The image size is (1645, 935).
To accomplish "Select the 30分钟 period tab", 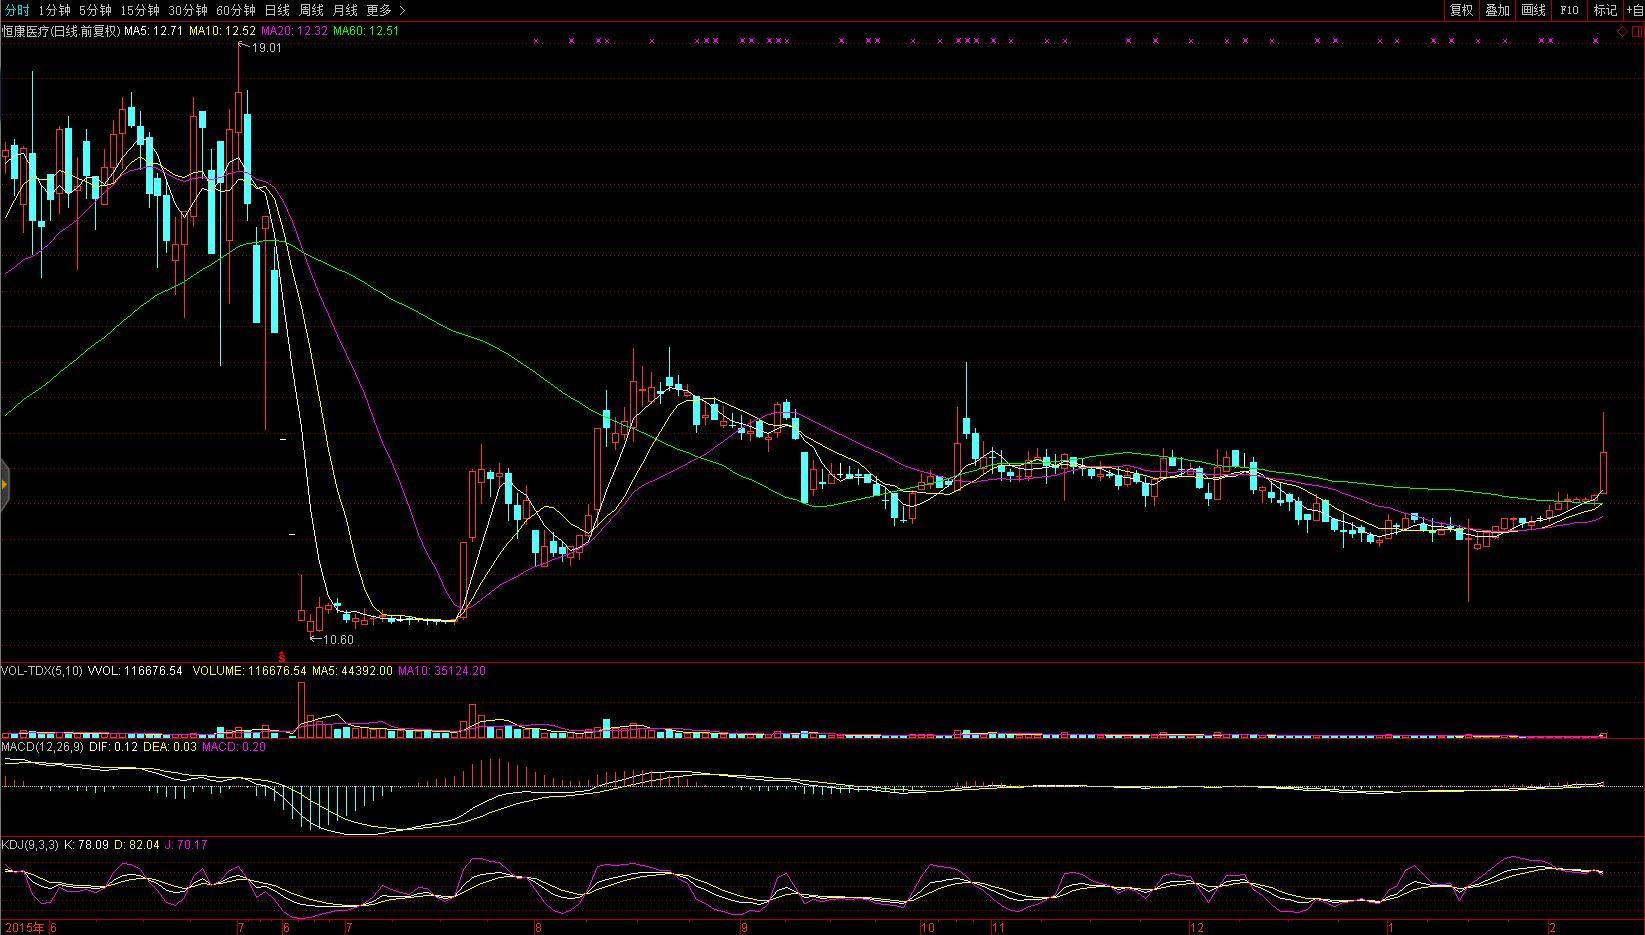I will pos(187,10).
